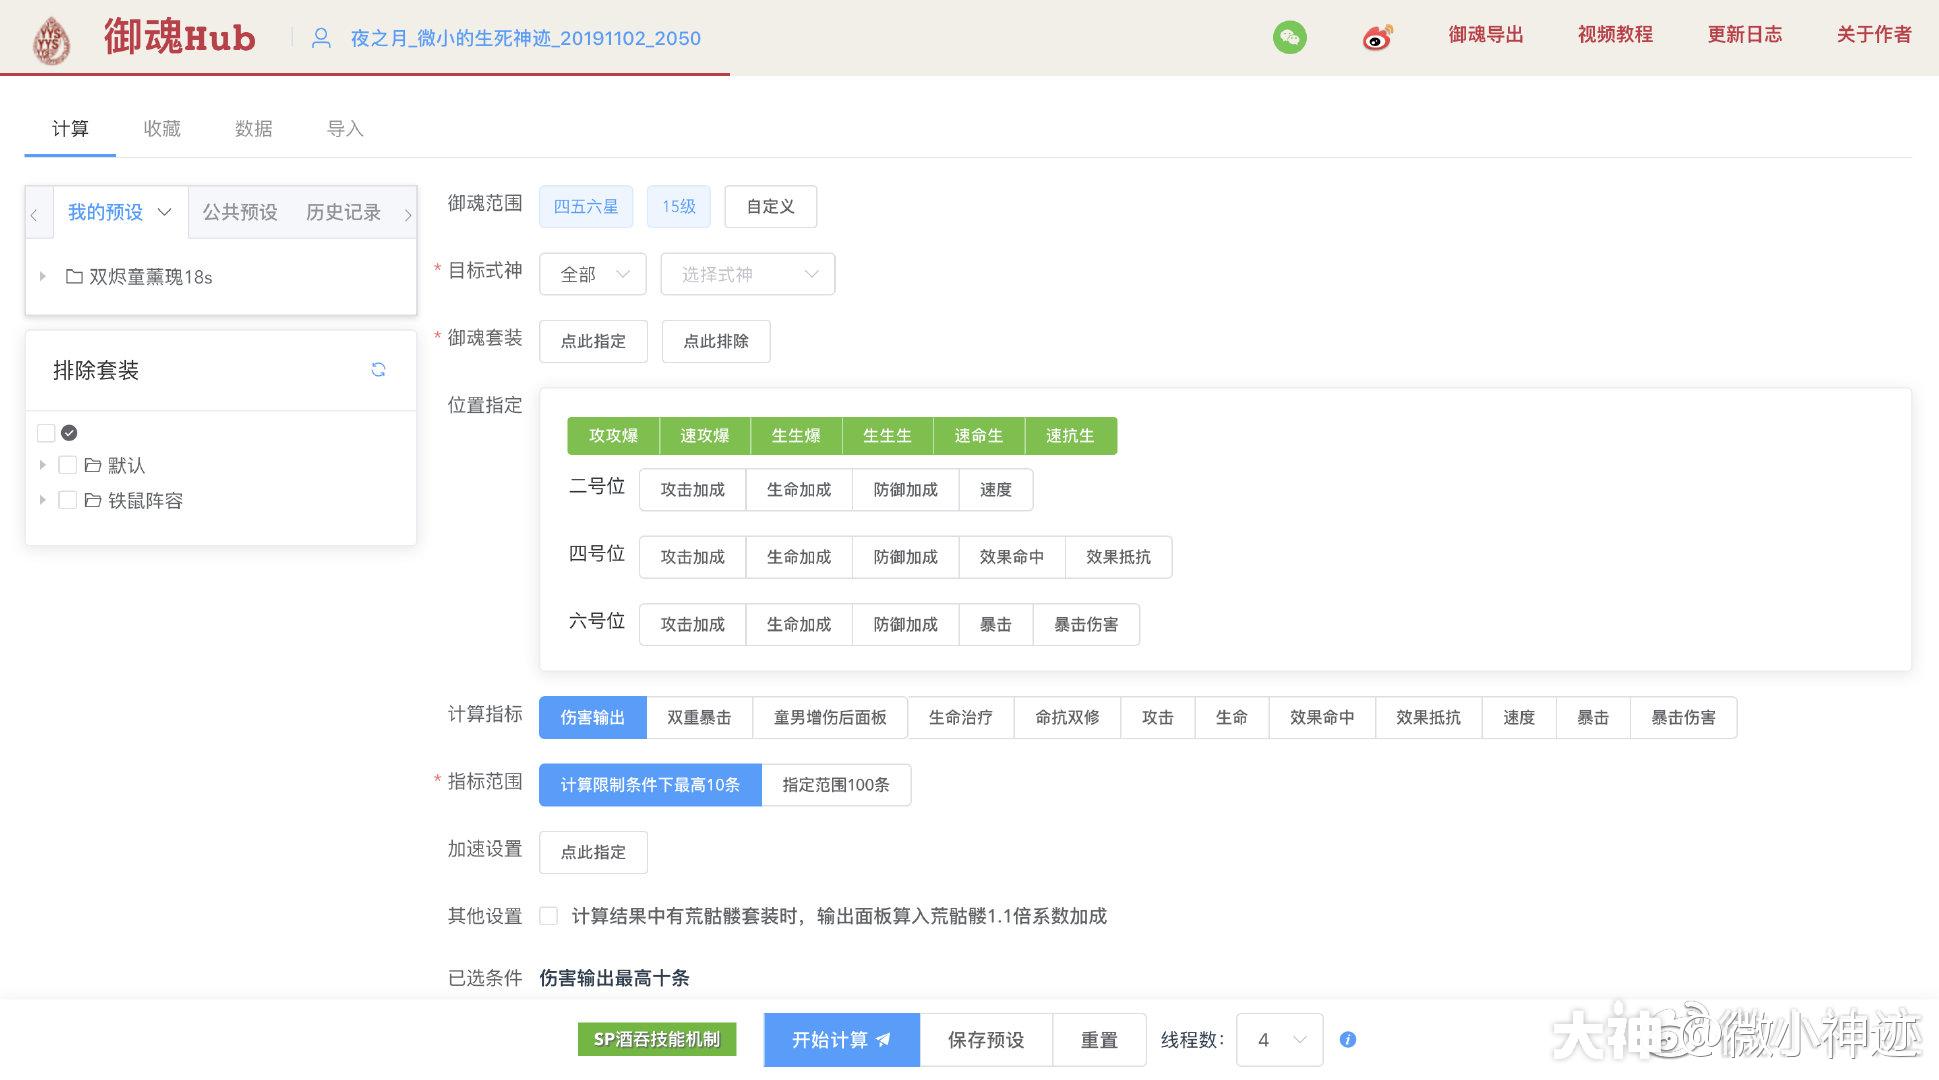The height and width of the screenshot is (1080, 1939).
Task: Click the dark checkmark circle icon
Action: (69, 433)
